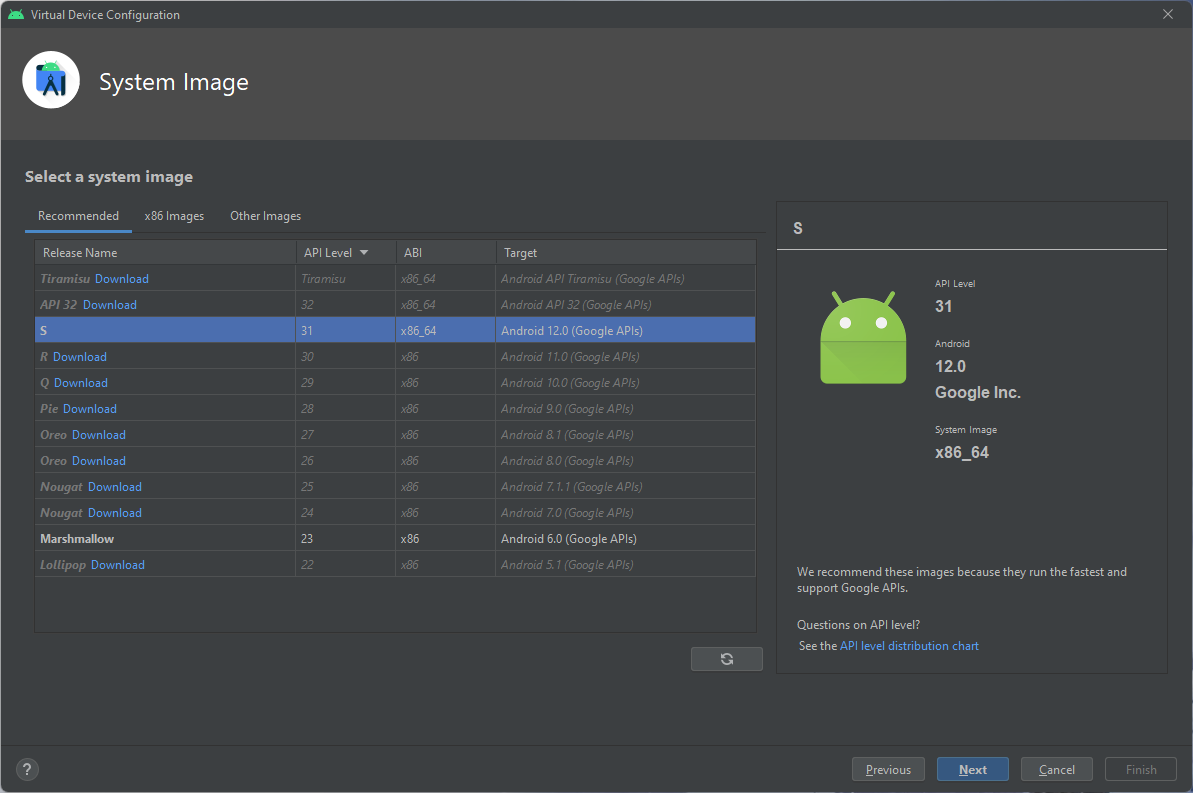Click the Android 7.1.1 (Google APIs) cell
Viewport: 1193px width, 793px height.
(x=625, y=486)
